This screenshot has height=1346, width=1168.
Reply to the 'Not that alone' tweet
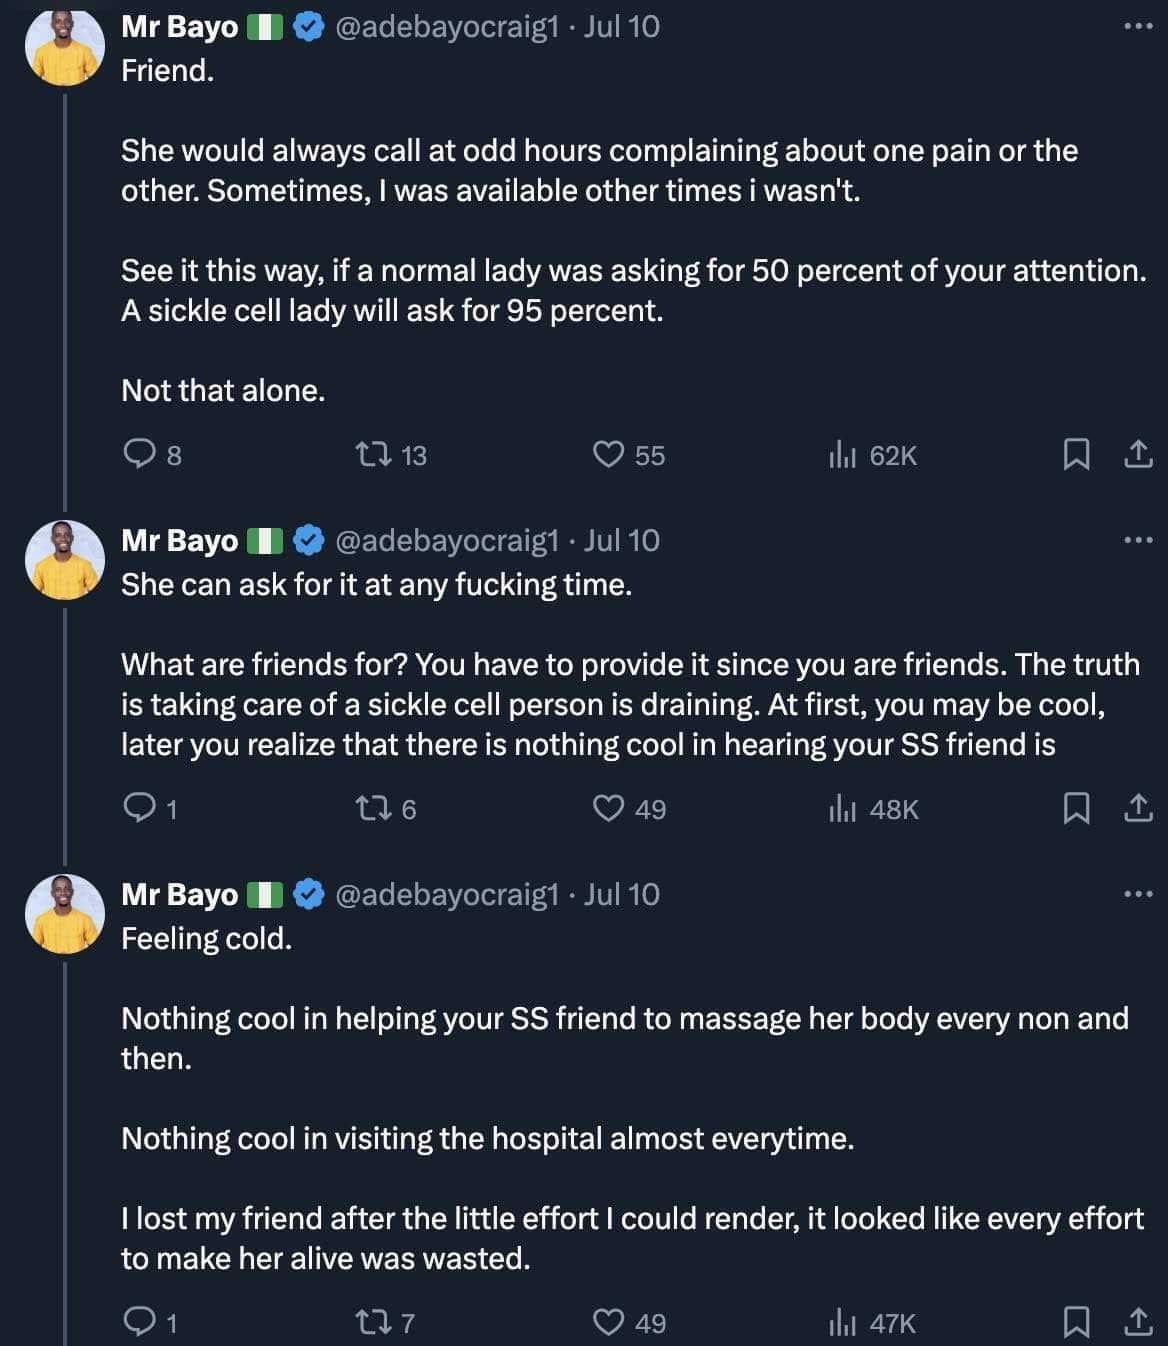(x=138, y=455)
